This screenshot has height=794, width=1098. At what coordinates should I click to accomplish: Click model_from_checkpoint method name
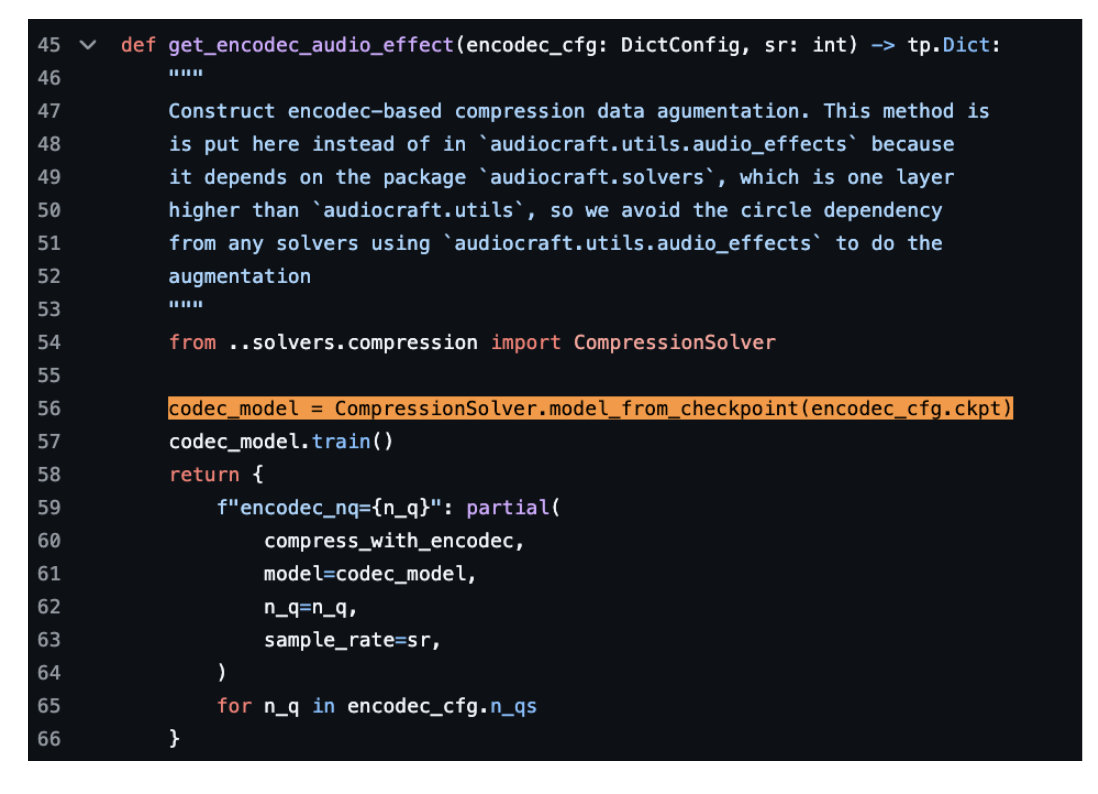(x=674, y=408)
